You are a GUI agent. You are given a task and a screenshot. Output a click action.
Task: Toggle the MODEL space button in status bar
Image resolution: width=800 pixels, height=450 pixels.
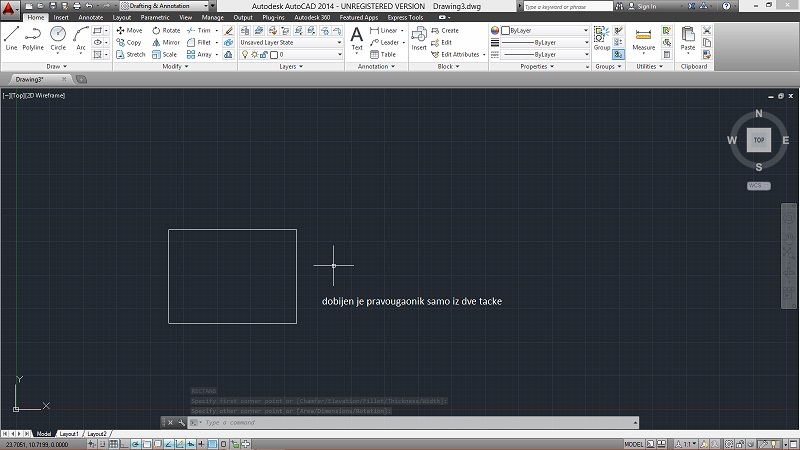coord(633,444)
